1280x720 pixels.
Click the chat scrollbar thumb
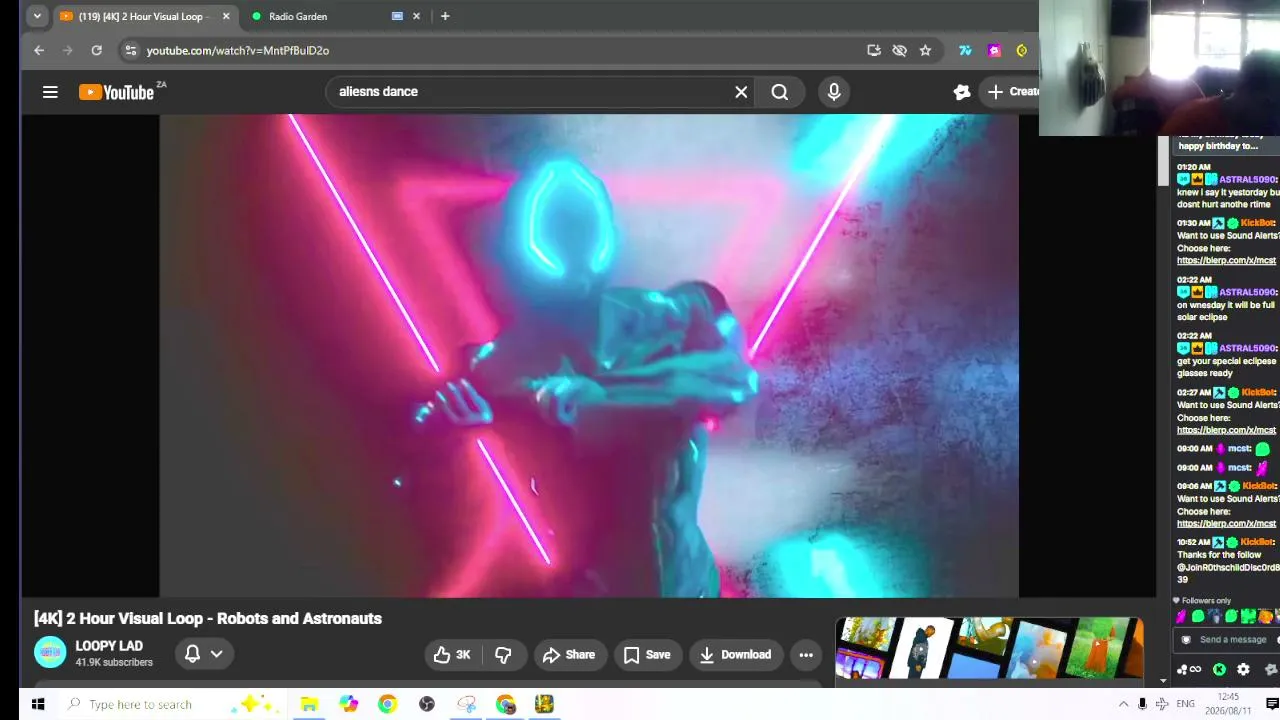pyautogui.click(x=1163, y=161)
